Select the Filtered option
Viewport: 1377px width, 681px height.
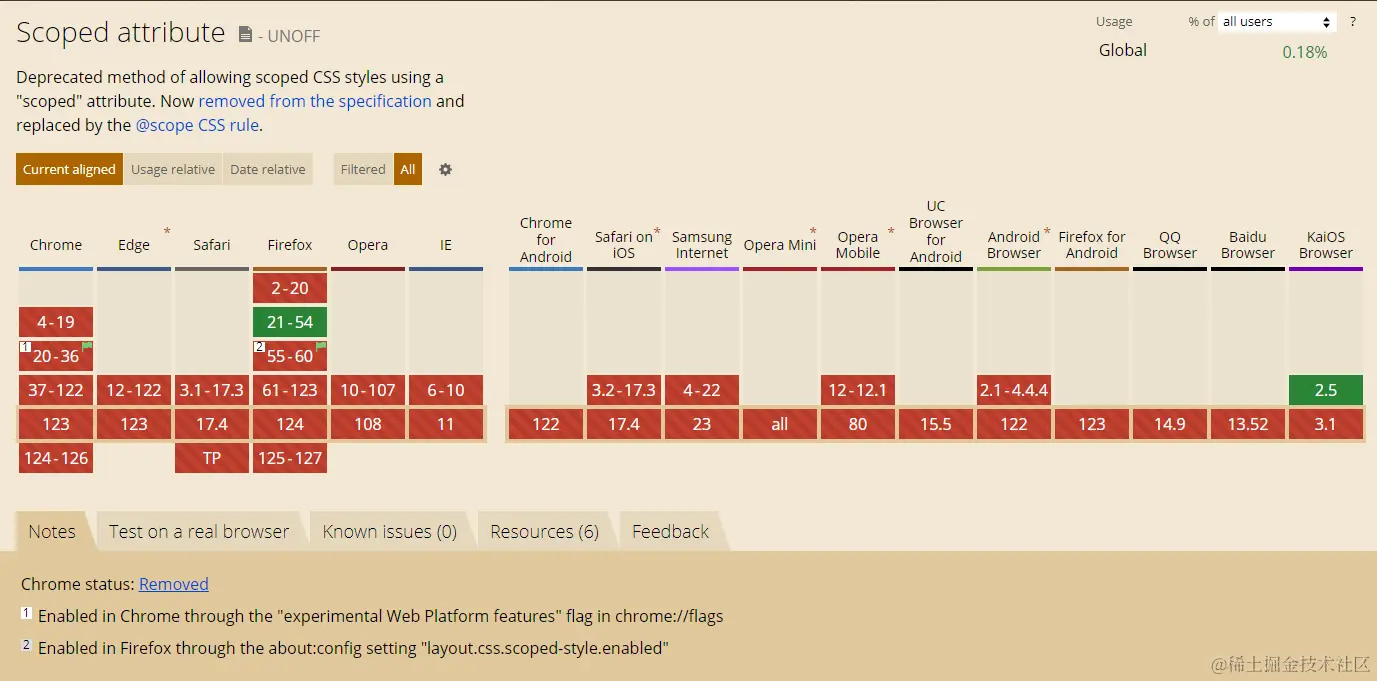tap(363, 170)
